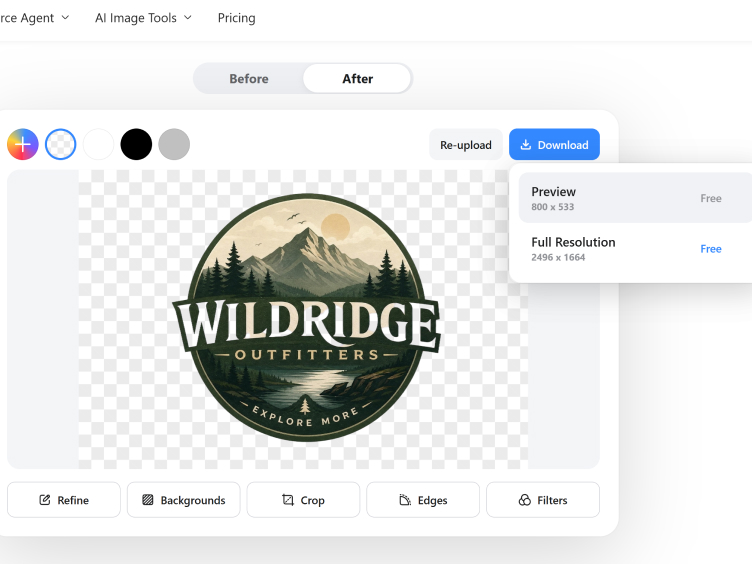Expand the Agent dropdown chevron
752x564 pixels.
pyautogui.click(x=65, y=18)
